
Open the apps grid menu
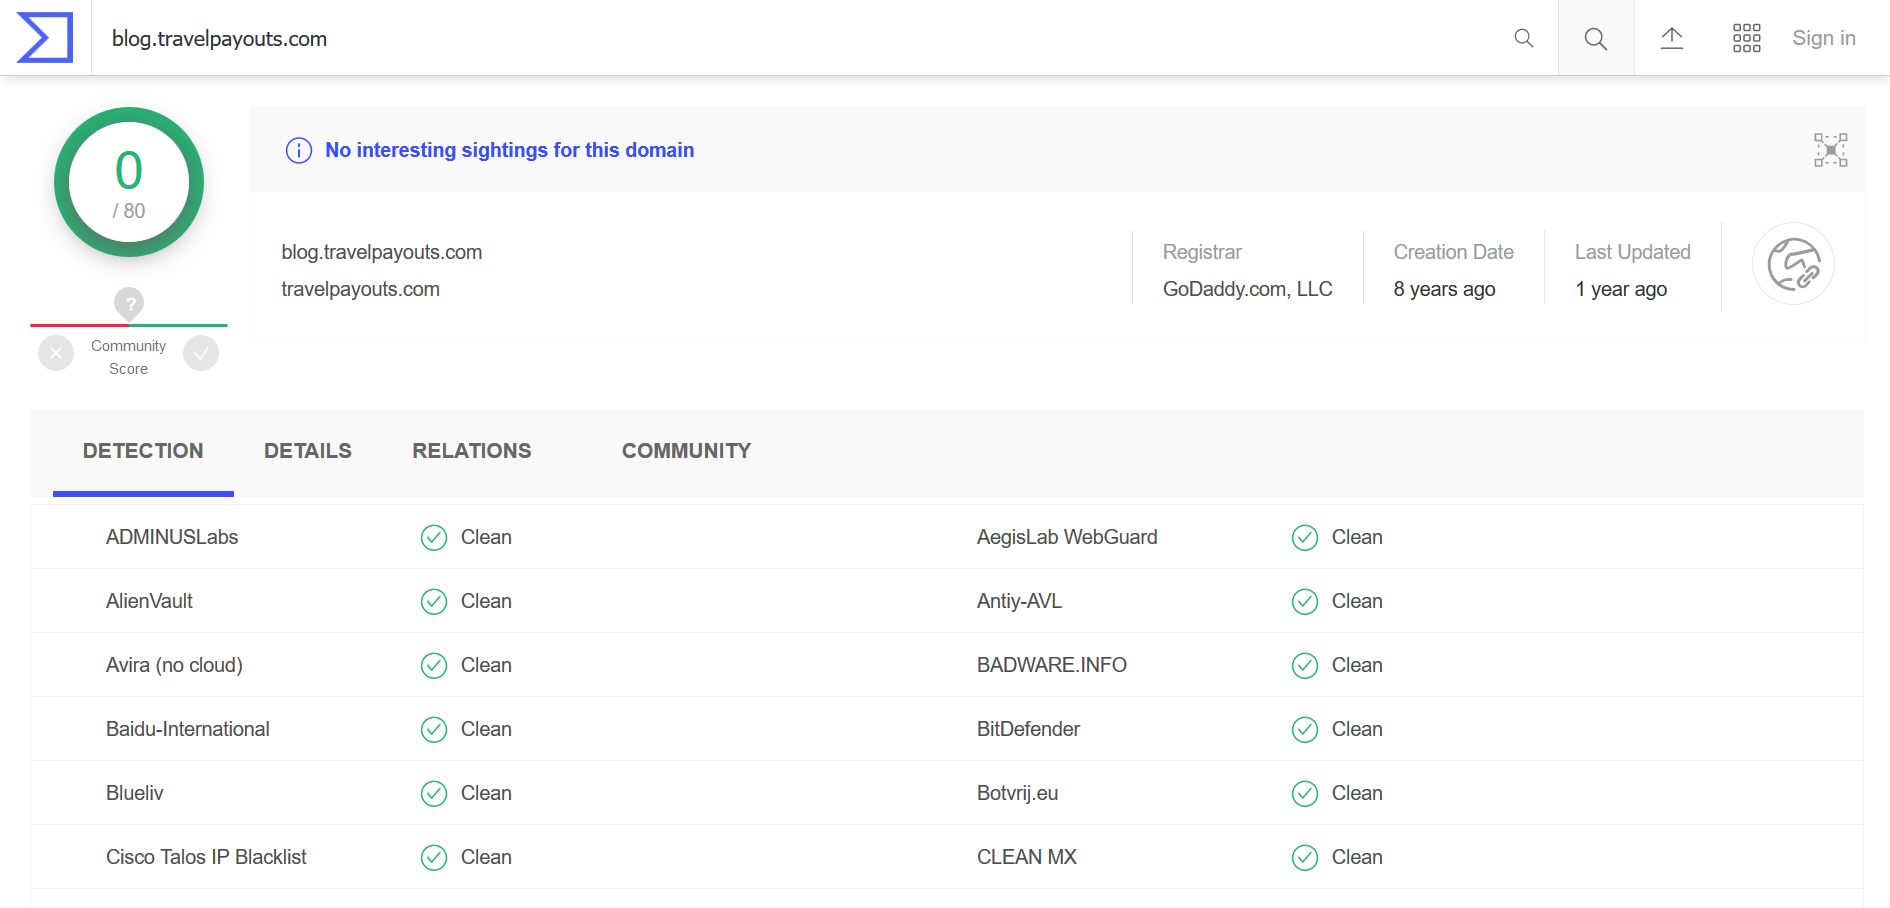(1746, 38)
